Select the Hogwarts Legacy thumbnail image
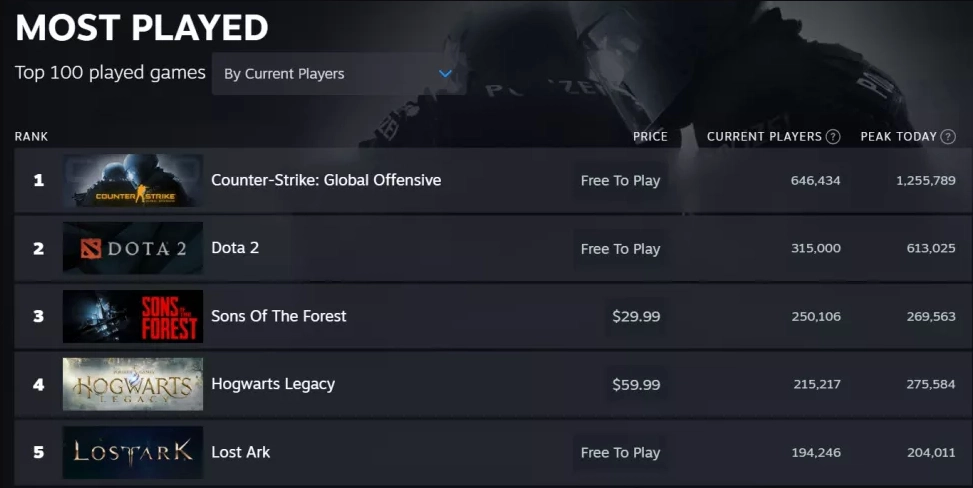Screen dimensions: 973x488 tap(133, 384)
